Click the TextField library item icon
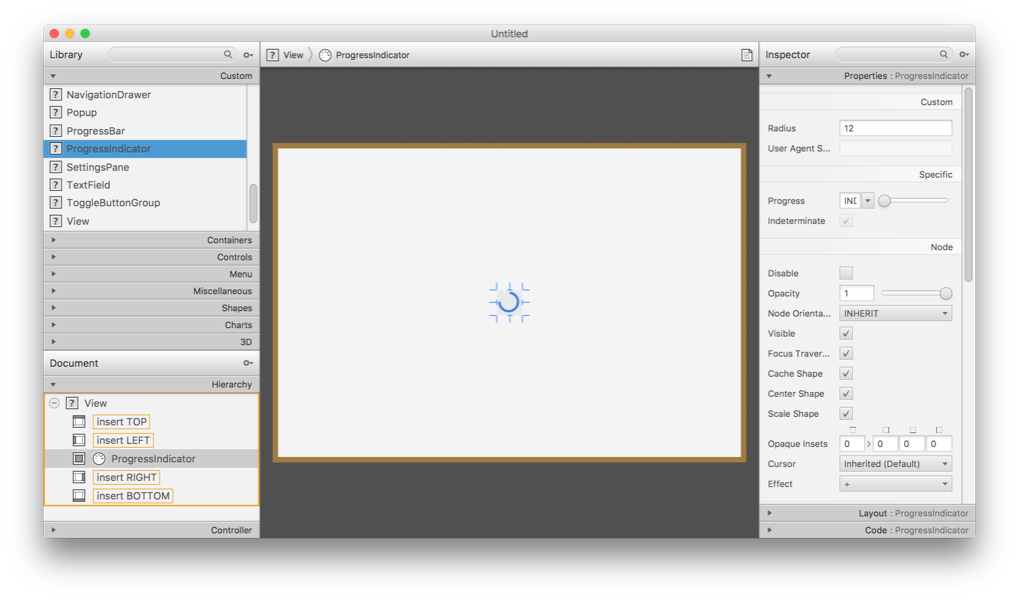This screenshot has width=1019, height=600. [56, 185]
